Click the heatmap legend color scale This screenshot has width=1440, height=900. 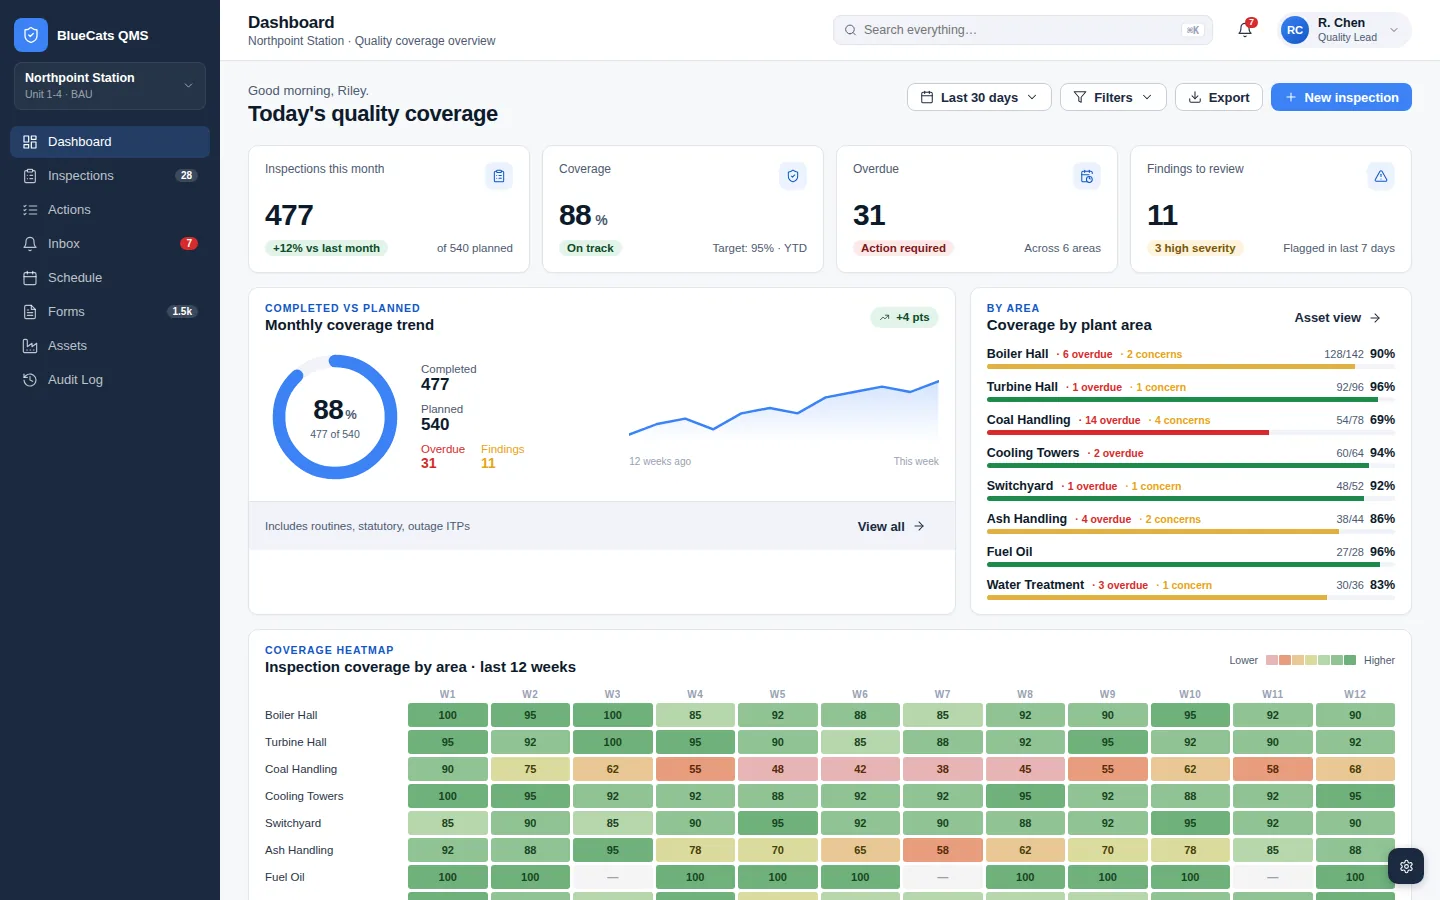click(x=1311, y=660)
